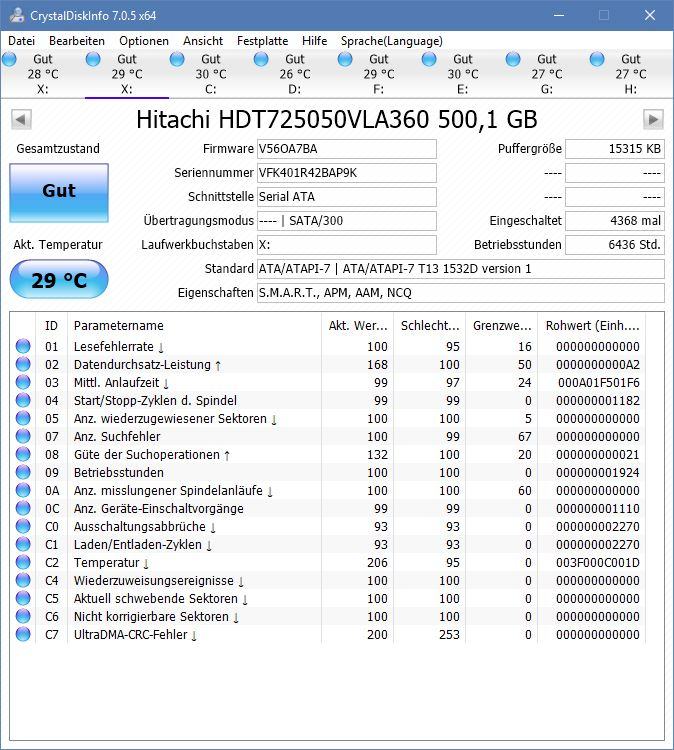Viewport: 674px width, 750px height.
Task: Click the Betriebsstunden field 6436 Std.
Action: 615,244
